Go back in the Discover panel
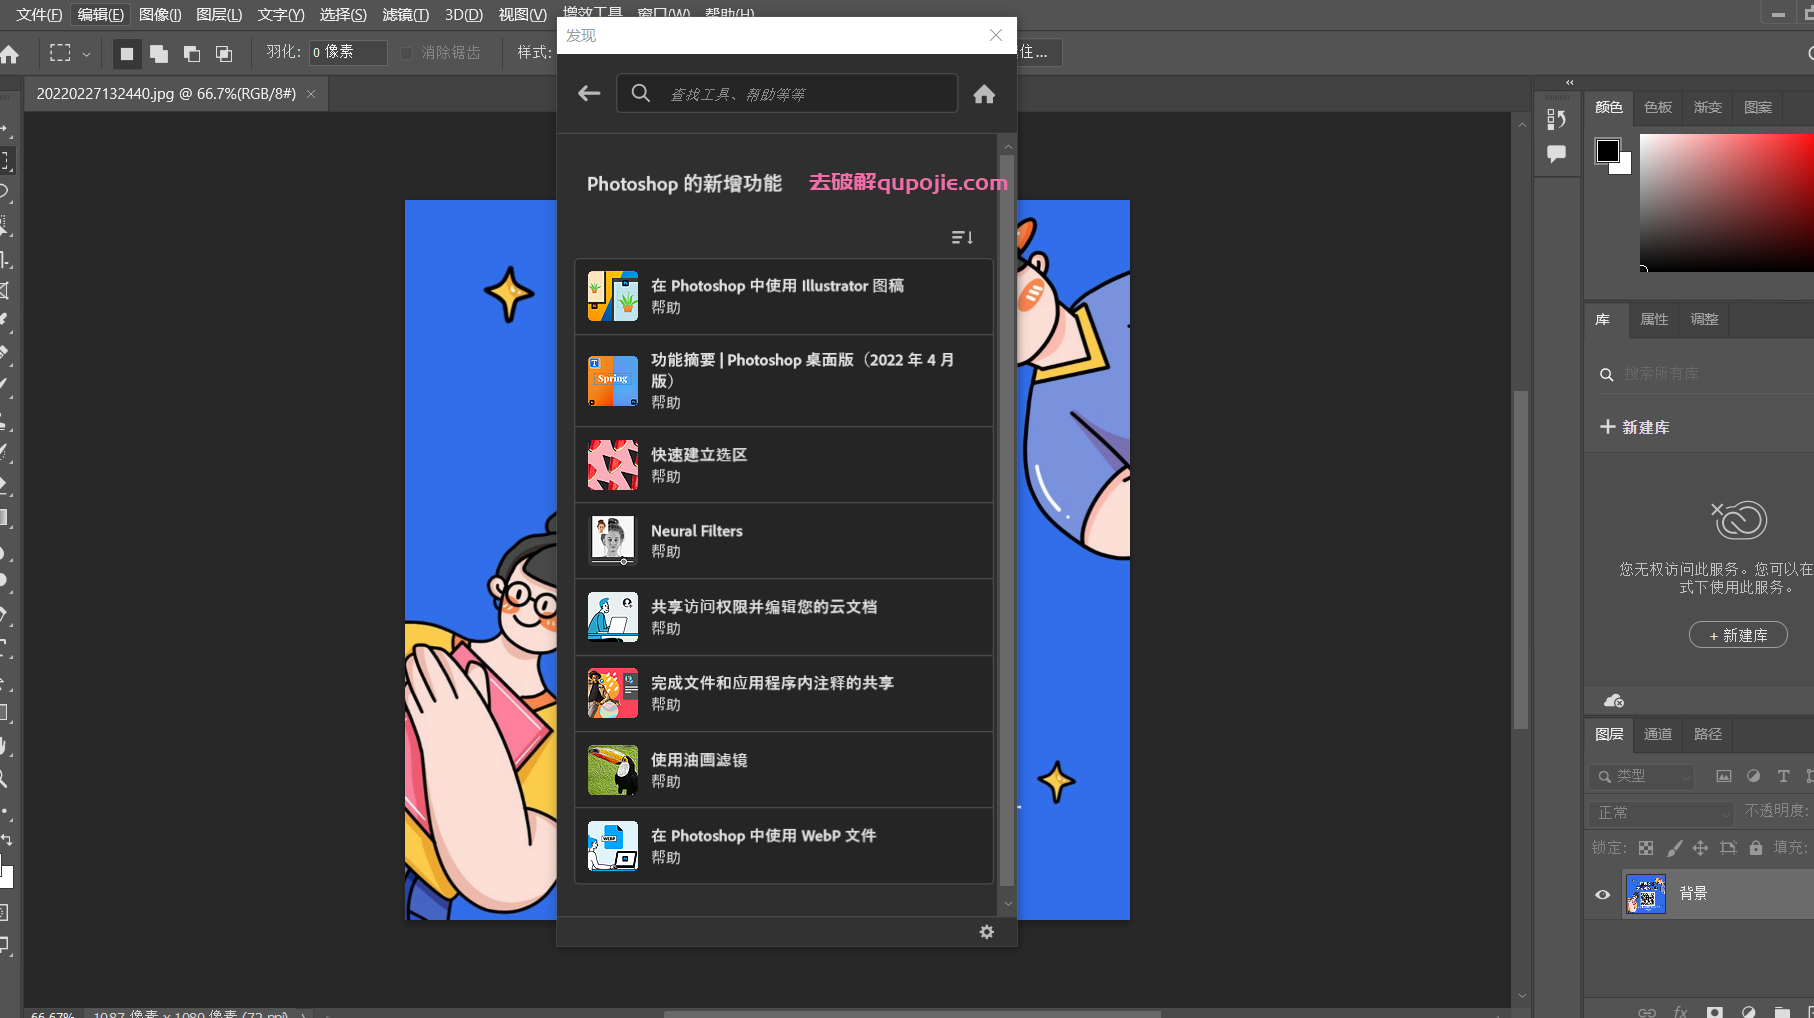 point(589,93)
